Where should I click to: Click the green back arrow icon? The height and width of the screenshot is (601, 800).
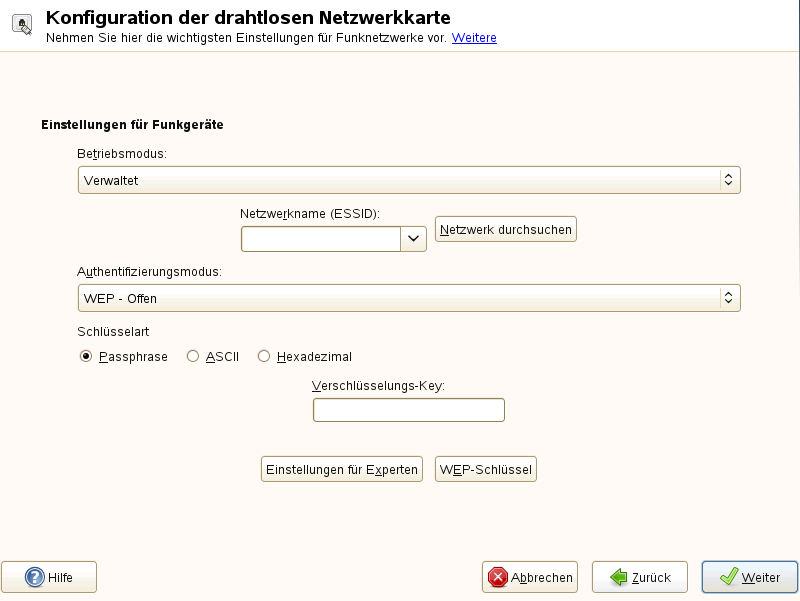click(619, 577)
